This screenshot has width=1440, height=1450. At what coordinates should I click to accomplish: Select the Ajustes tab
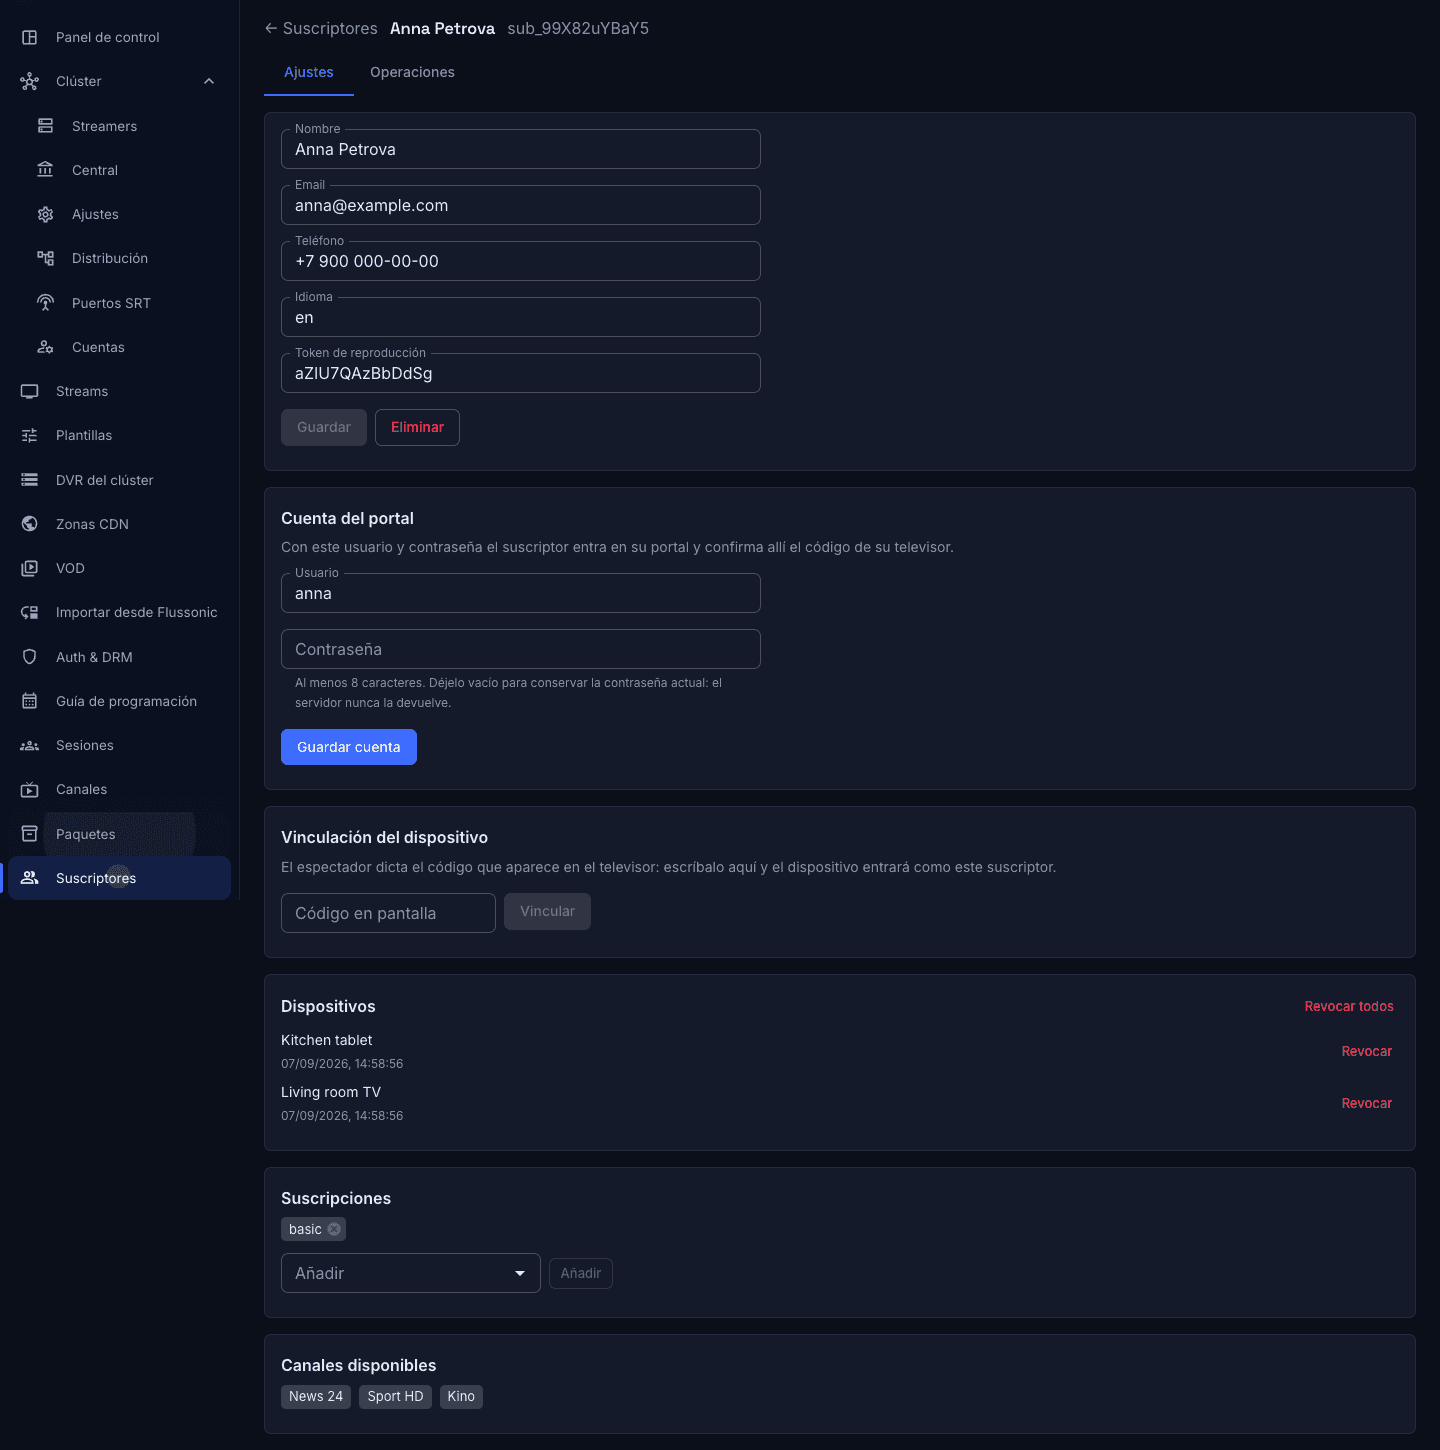pos(309,72)
